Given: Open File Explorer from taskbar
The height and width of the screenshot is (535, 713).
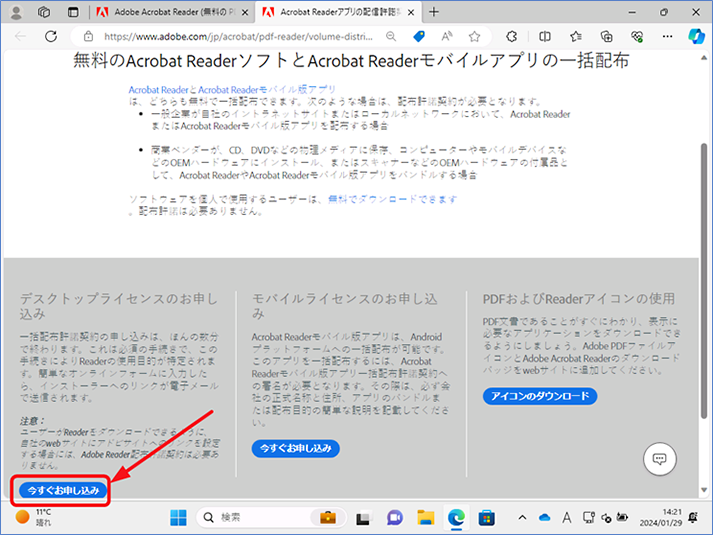Looking at the screenshot, I should pyautogui.click(x=426, y=517).
